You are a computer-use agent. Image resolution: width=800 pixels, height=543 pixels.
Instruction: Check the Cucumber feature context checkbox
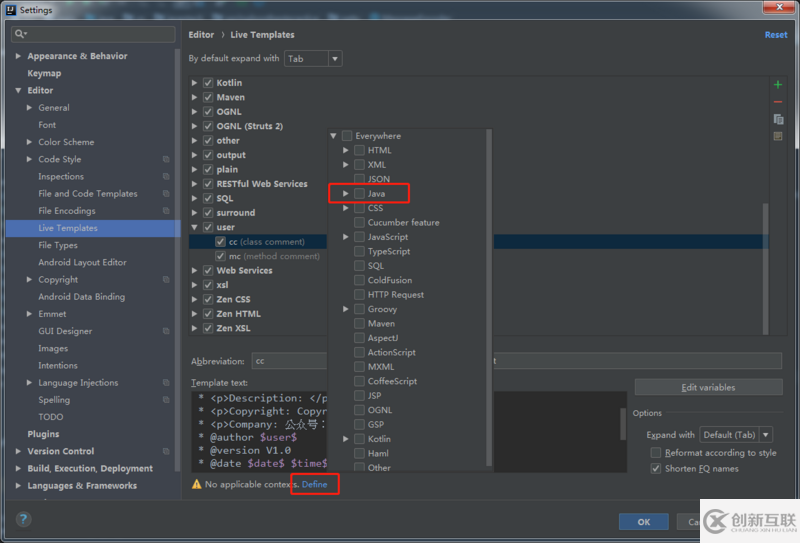[359, 223]
